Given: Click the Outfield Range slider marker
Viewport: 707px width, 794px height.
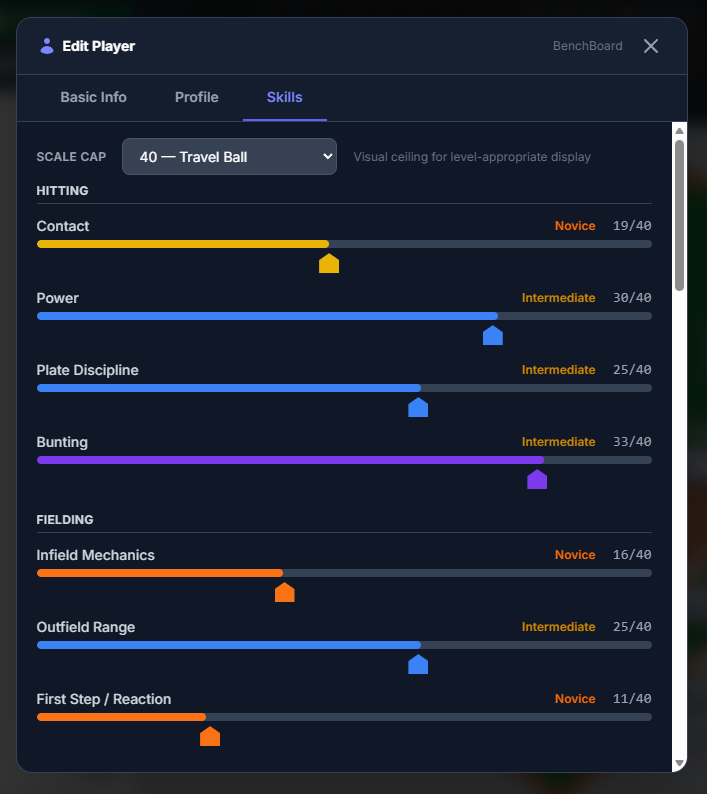Looking at the screenshot, I should point(418,665).
